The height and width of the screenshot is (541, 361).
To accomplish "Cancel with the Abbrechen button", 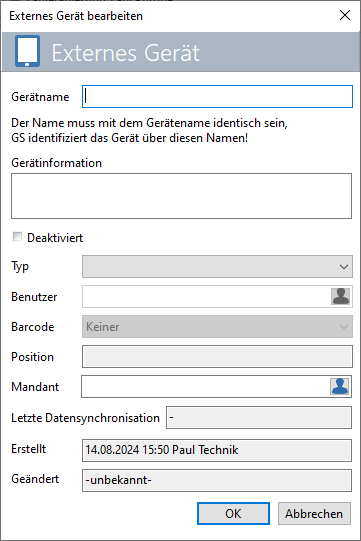I will click(x=314, y=513).
